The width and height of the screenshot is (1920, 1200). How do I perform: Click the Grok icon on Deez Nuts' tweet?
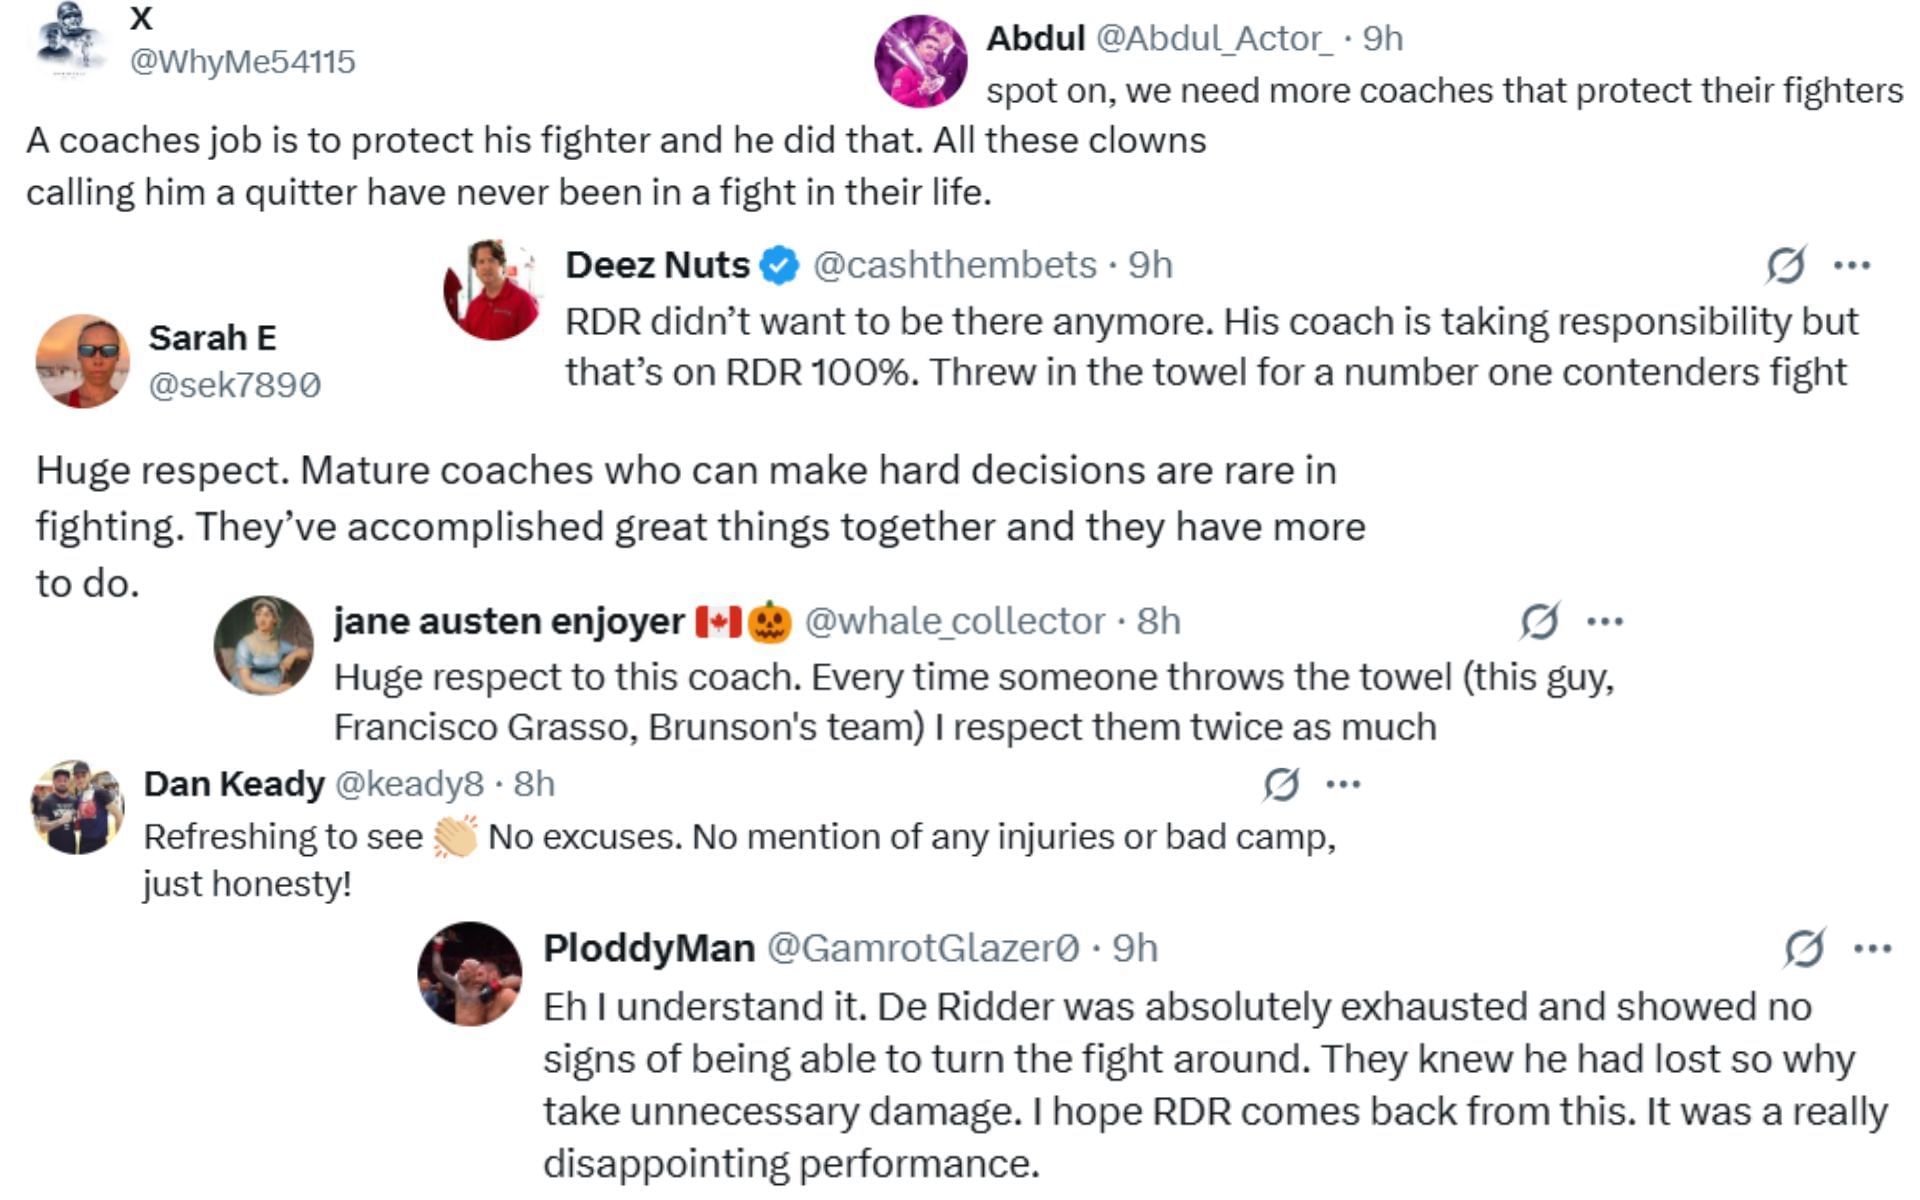pos(1785,265)
